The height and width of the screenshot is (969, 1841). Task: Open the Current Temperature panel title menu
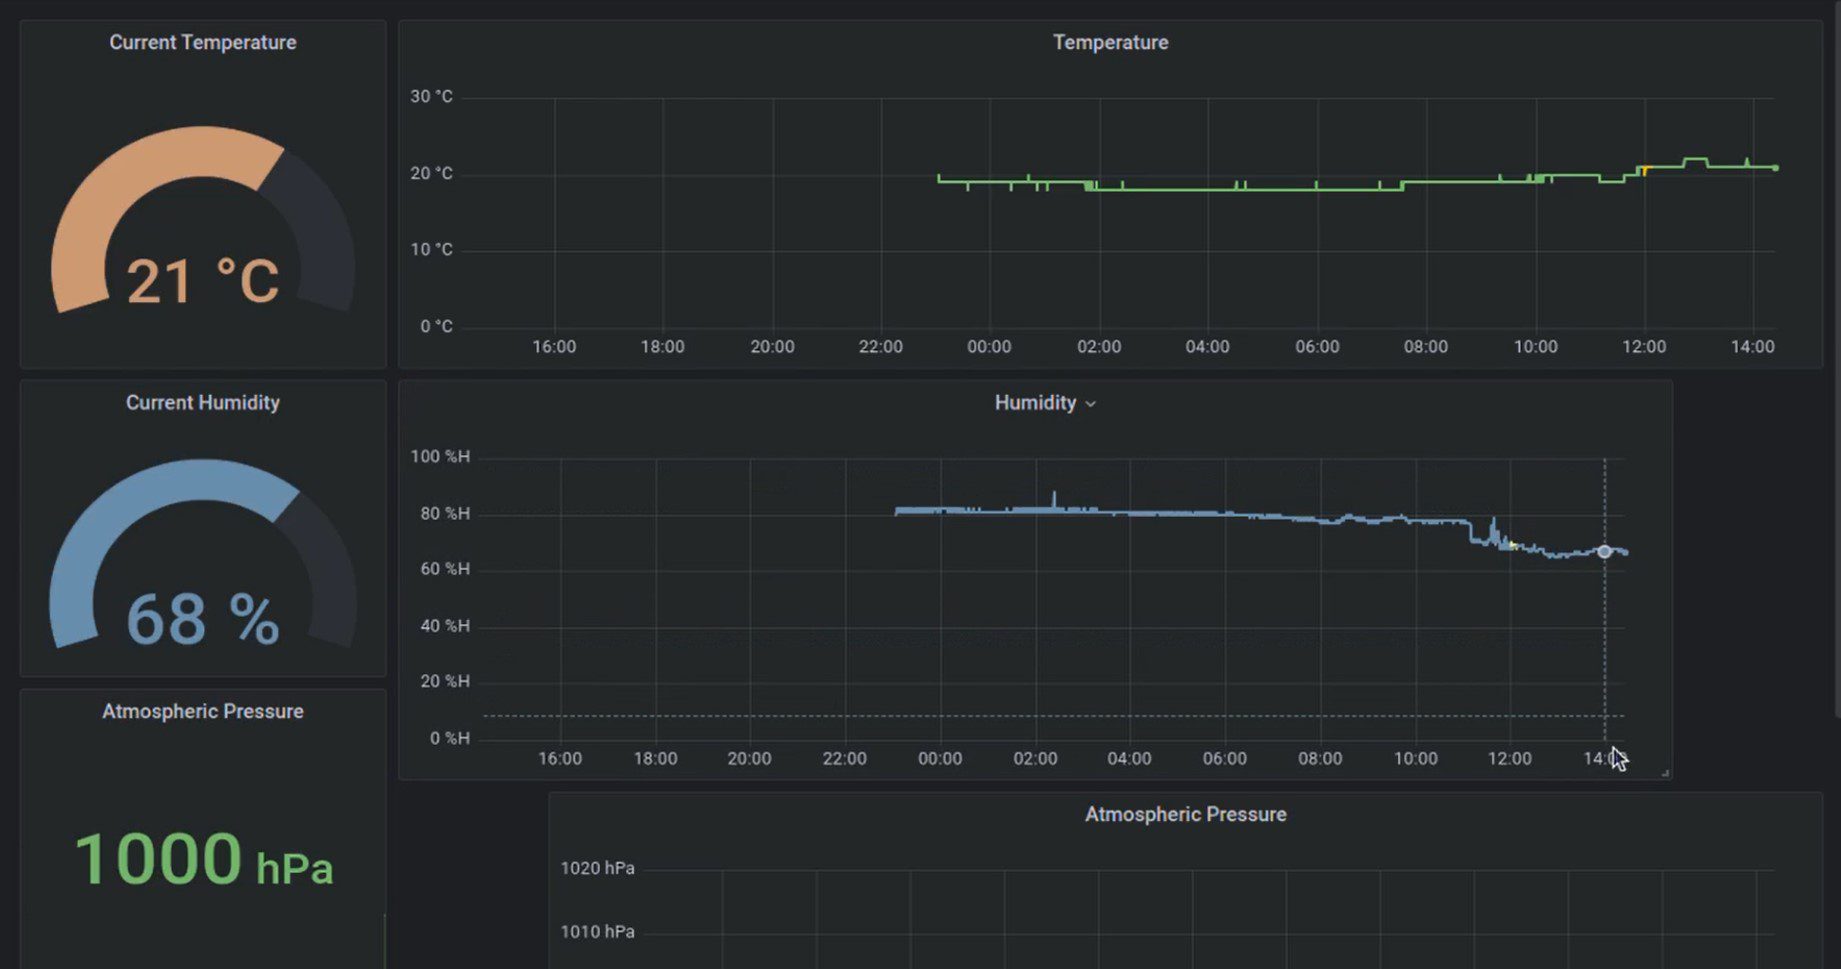[x=202, y=42]
